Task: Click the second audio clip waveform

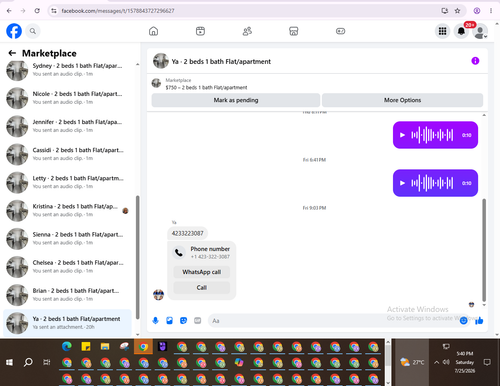Action: coord(432,183)
